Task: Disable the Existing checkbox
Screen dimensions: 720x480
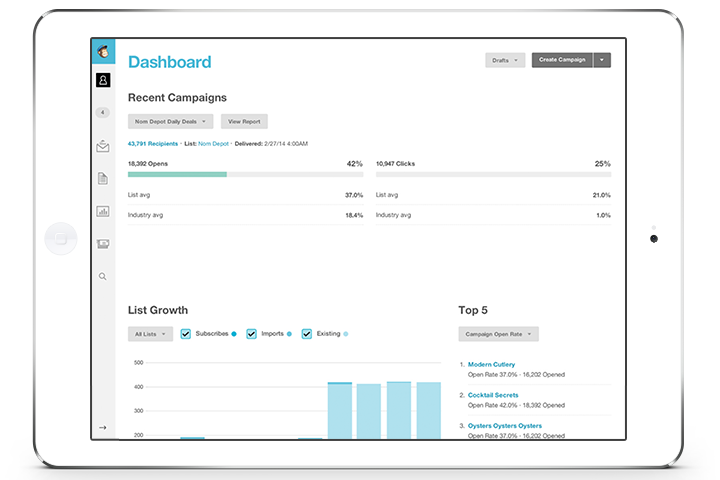Action: click(x=307, y=334)
